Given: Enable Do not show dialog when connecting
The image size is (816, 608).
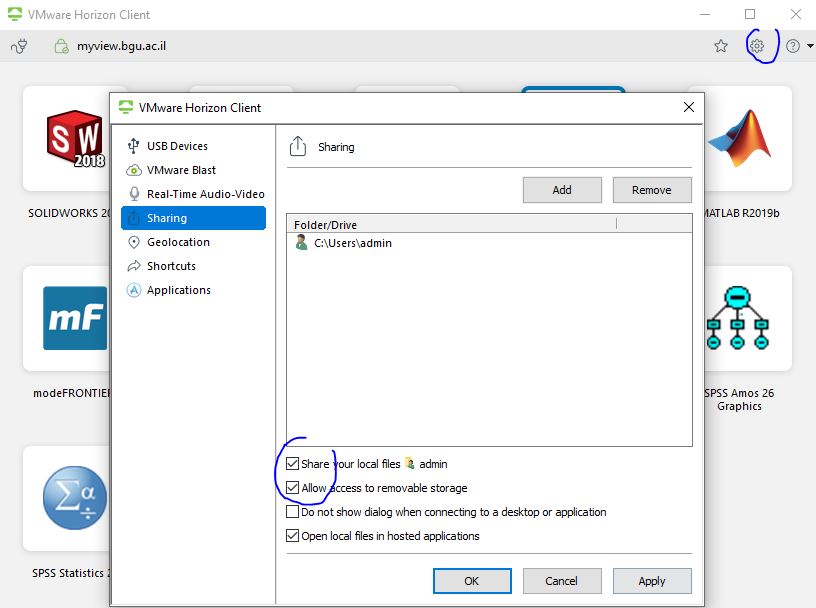Looking at the screenshot, I should click(x=292, y=511).
